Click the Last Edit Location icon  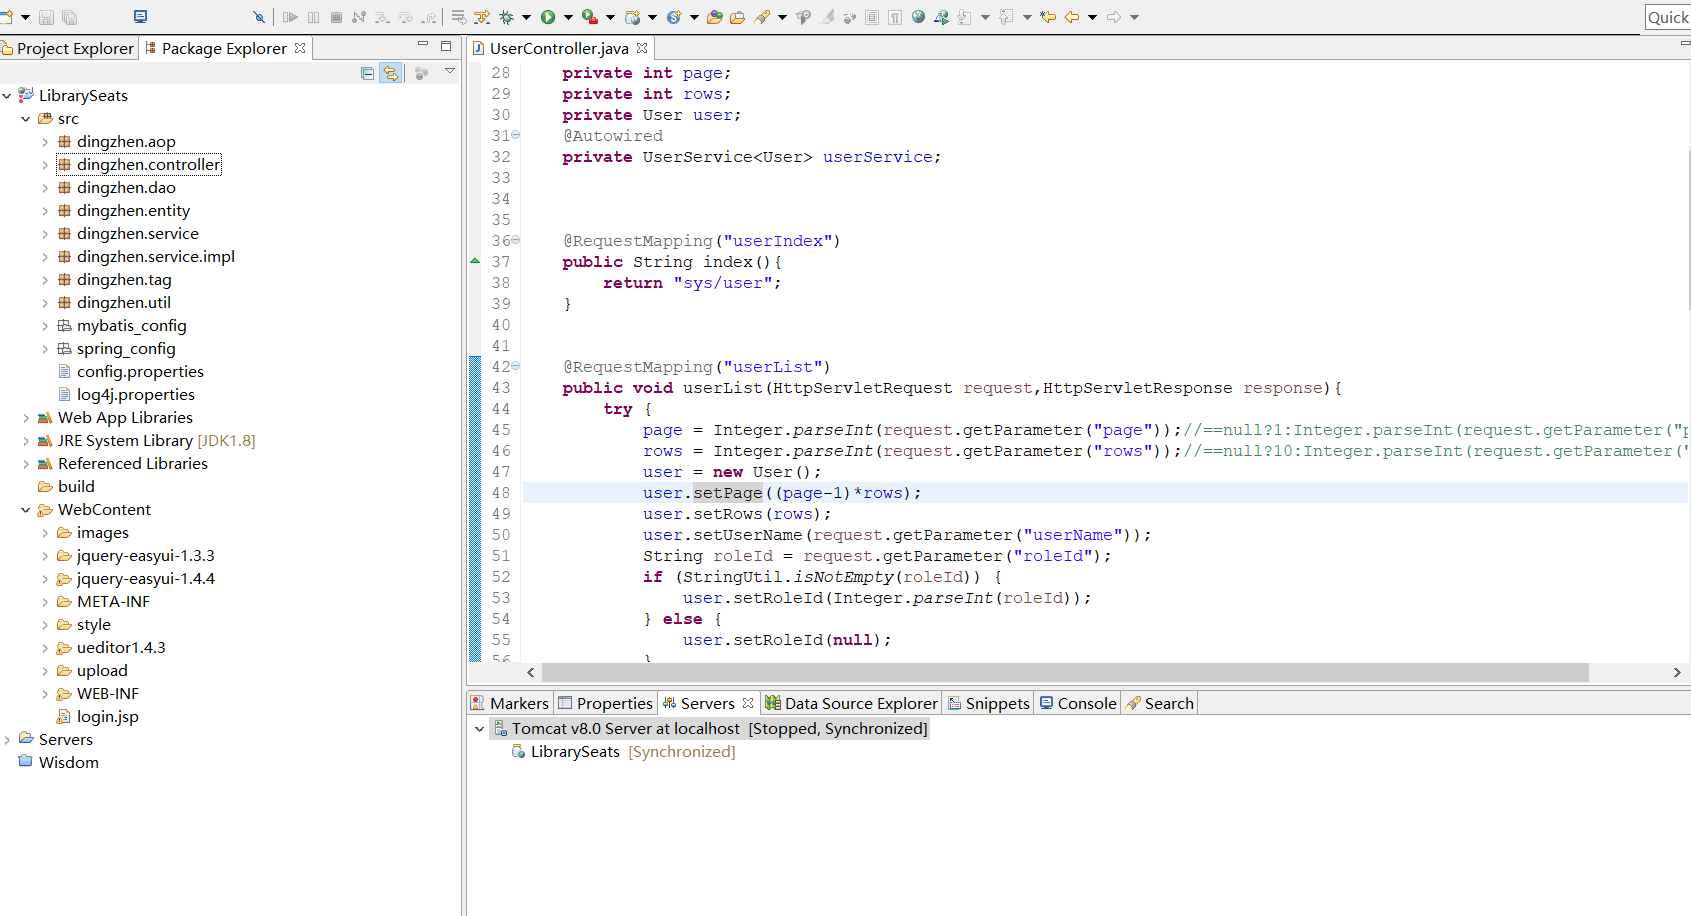coord(1048,17)
